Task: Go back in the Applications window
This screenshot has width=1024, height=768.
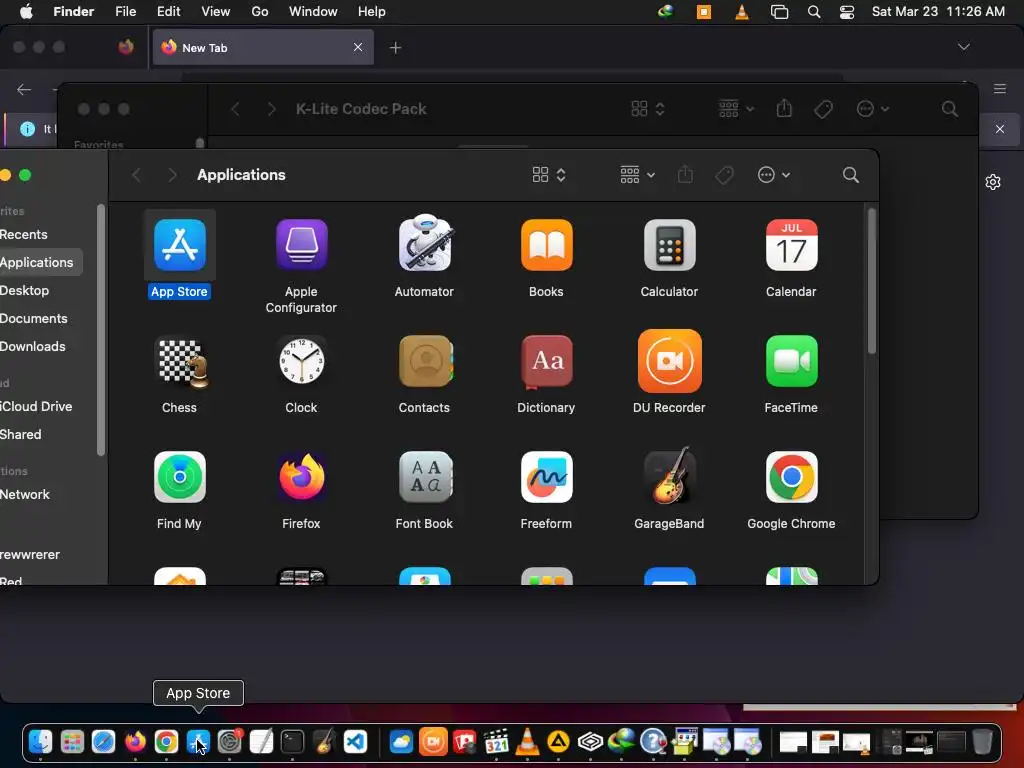Action: tap(136, 174)
